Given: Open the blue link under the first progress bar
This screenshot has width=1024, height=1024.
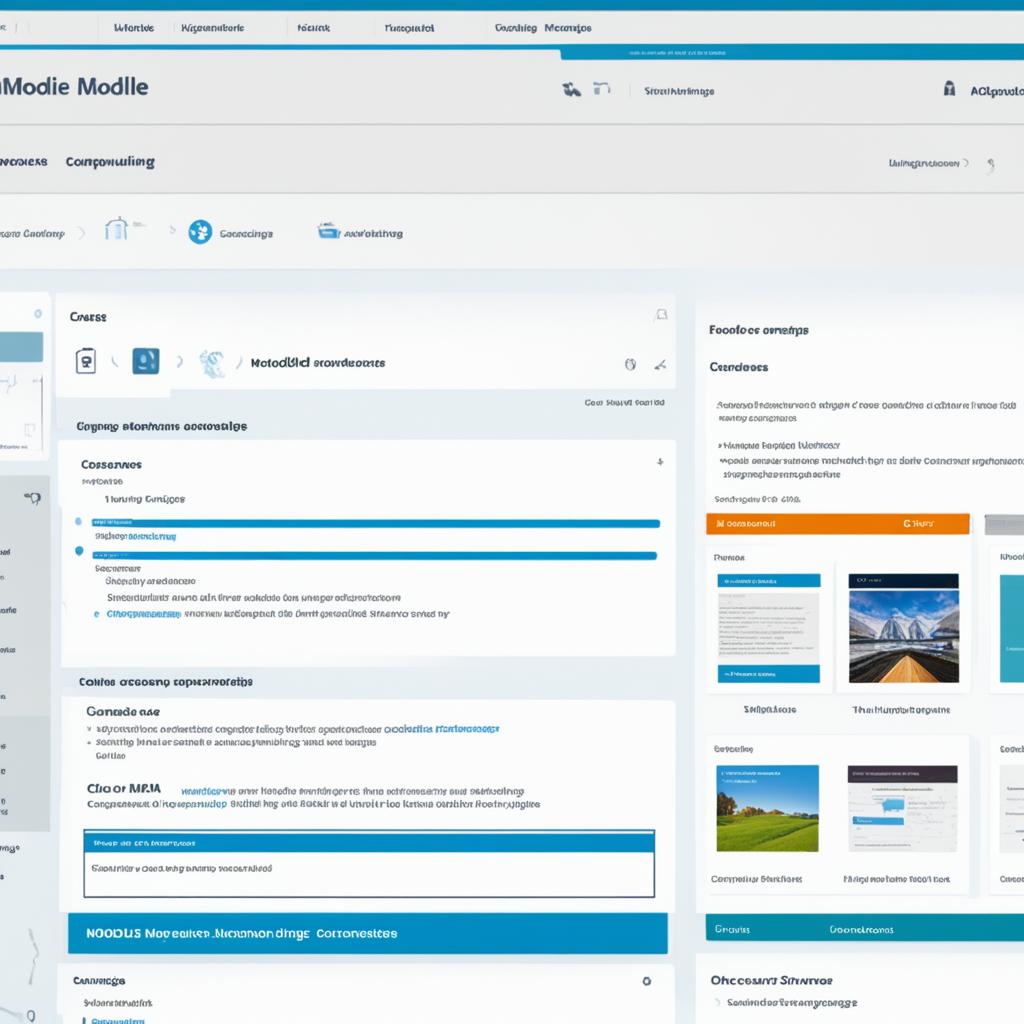Looking at the screenshot, I should [152, 536].
